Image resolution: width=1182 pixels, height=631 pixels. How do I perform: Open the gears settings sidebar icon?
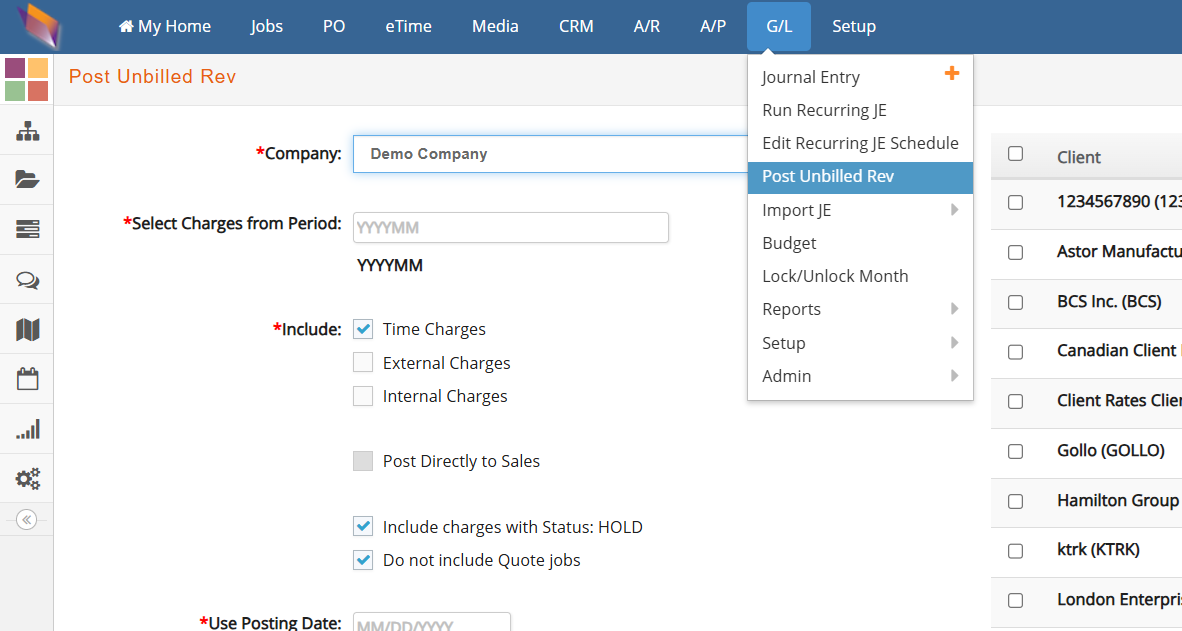click(28, 479)
